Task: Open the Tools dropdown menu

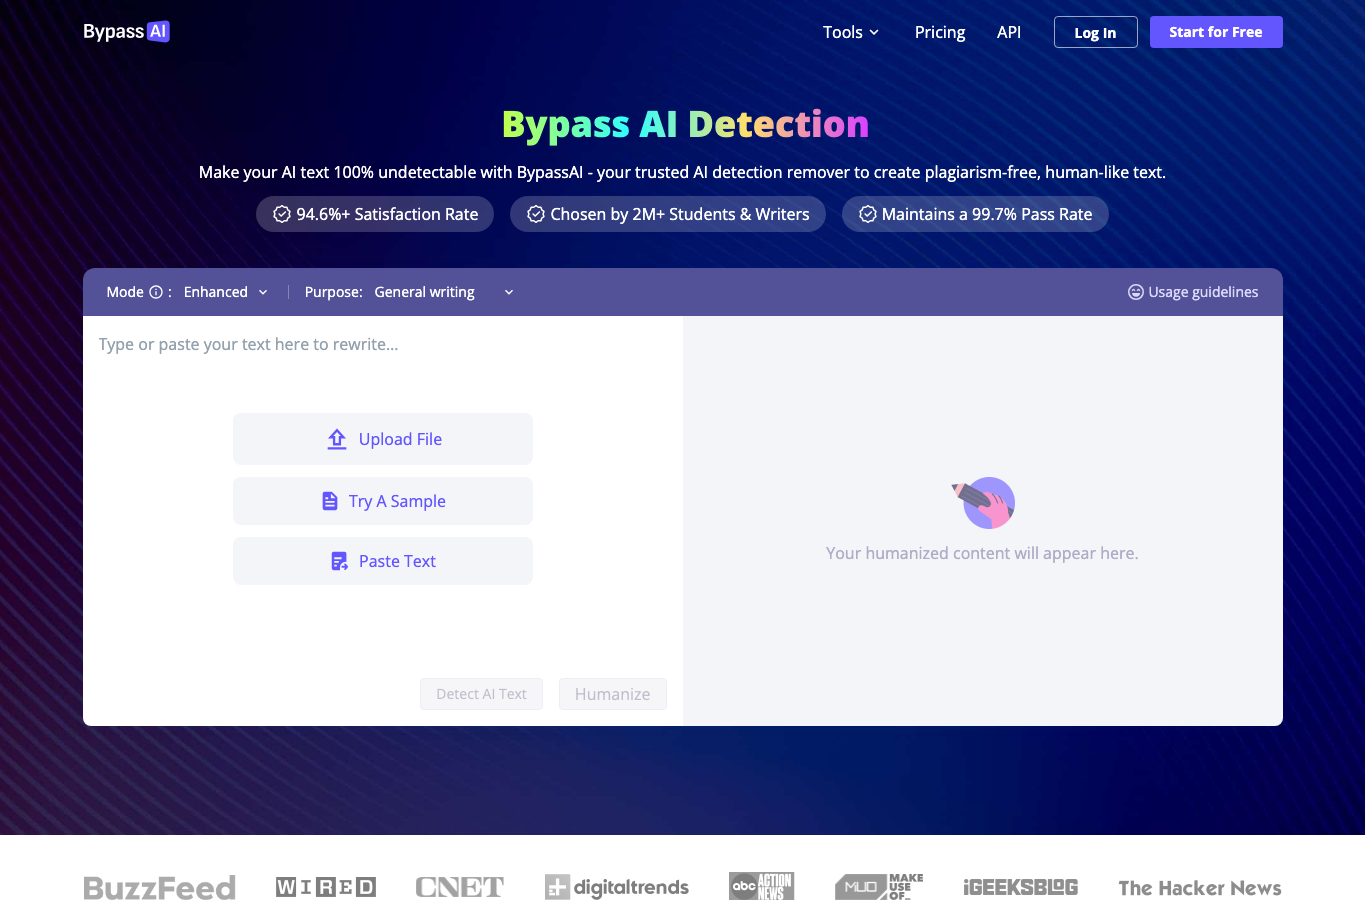Action: tap(851, 32)
